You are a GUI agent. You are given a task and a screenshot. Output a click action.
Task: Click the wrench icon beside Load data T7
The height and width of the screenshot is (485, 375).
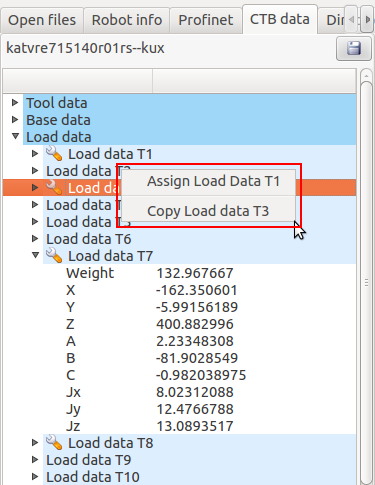pyautogui.click(x=54, y=255)
